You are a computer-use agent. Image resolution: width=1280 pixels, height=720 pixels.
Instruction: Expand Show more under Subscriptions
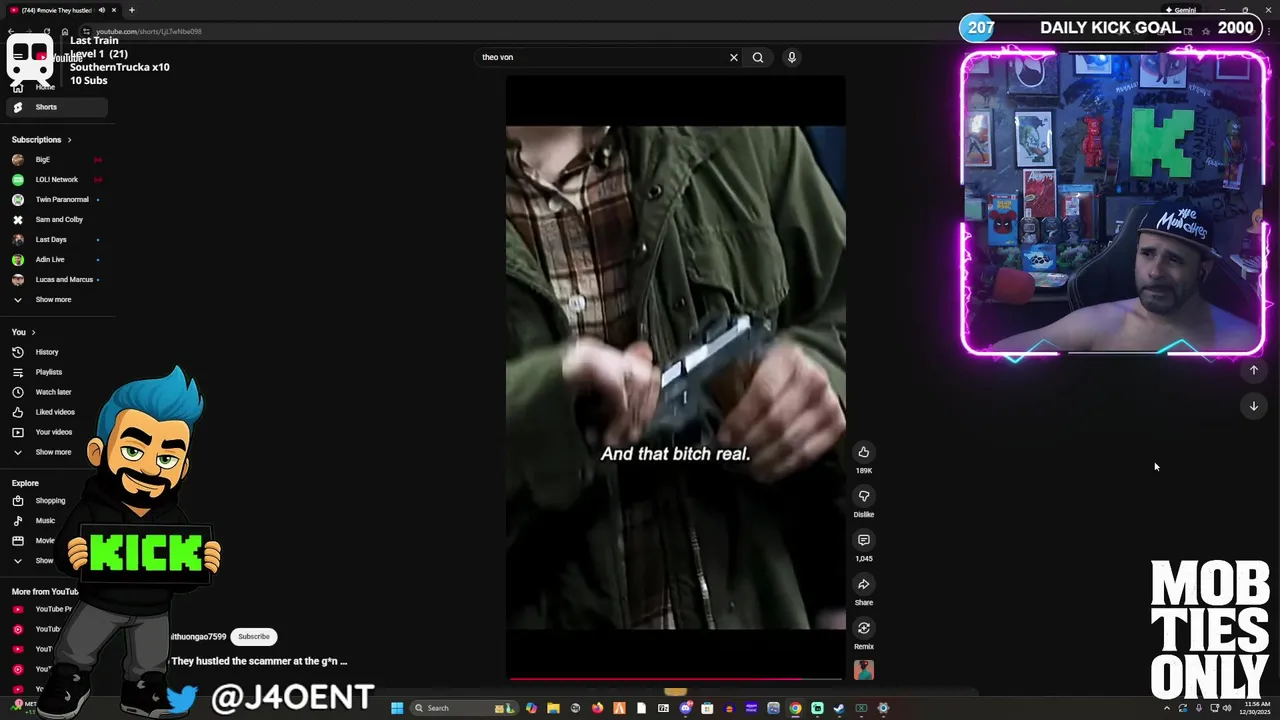coord(55,300)
